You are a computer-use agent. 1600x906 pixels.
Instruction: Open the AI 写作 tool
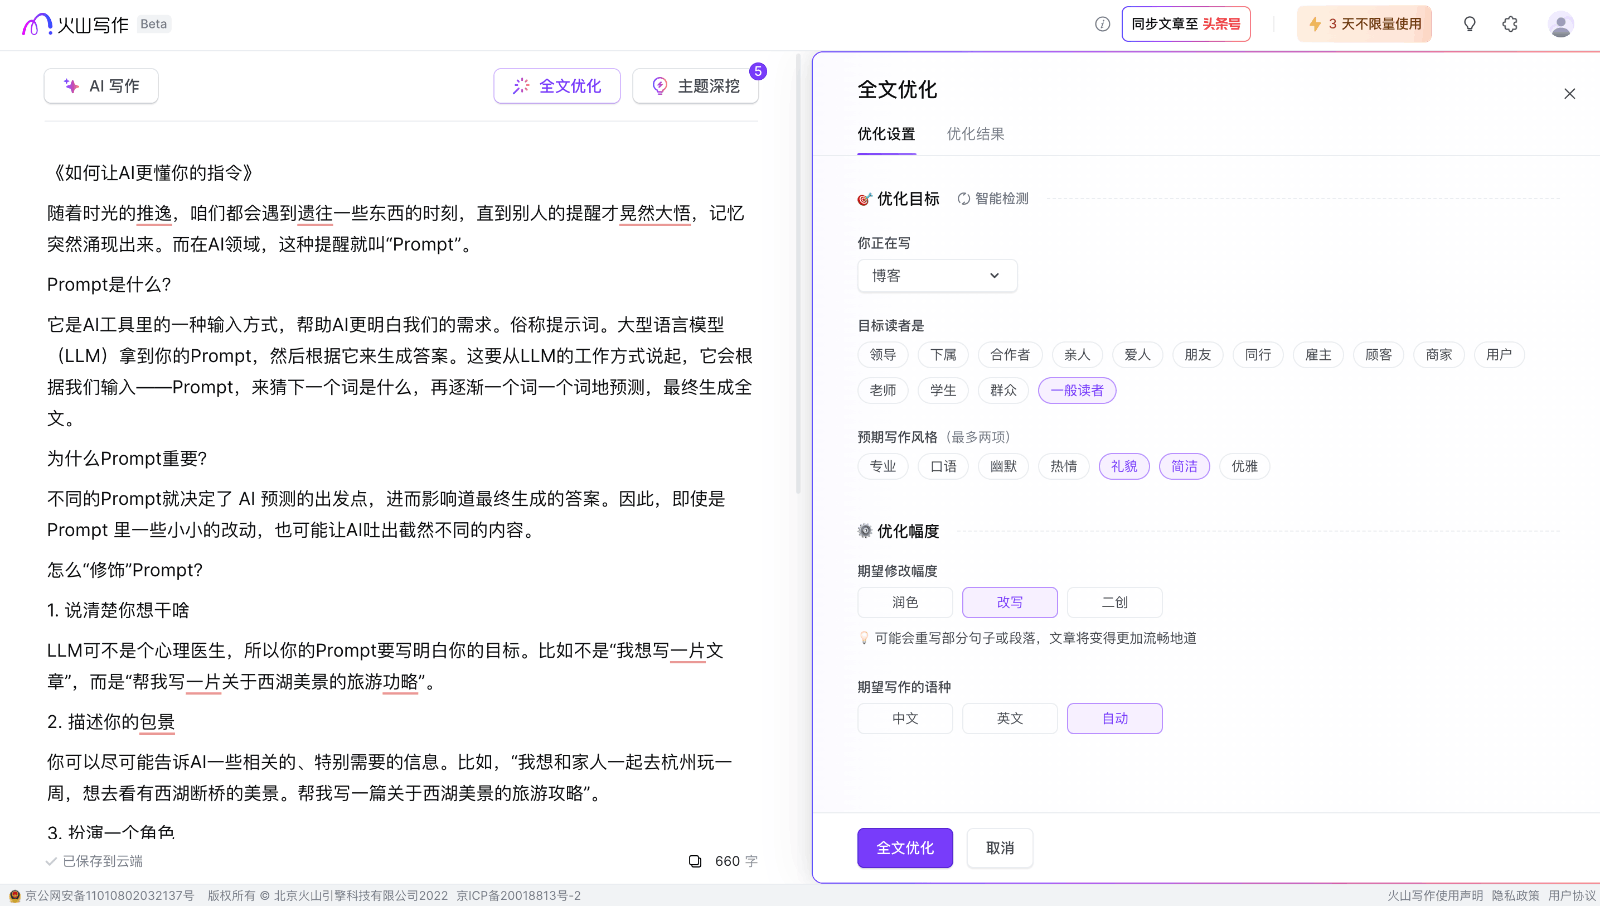pyautogui.click(x=101, y=86)
